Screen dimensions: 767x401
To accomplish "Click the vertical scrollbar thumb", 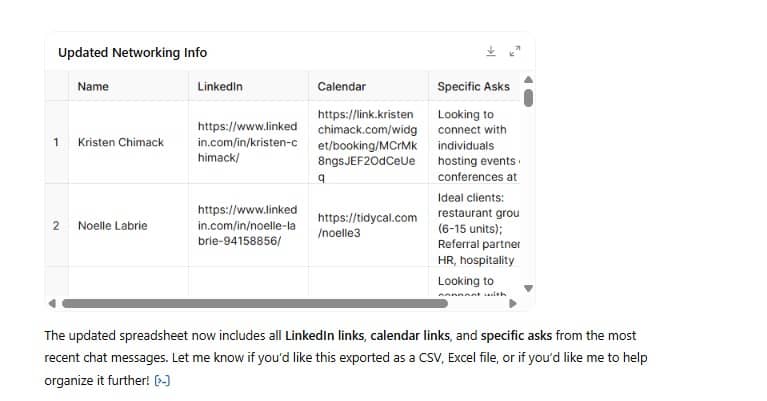I will coord(528,98).
